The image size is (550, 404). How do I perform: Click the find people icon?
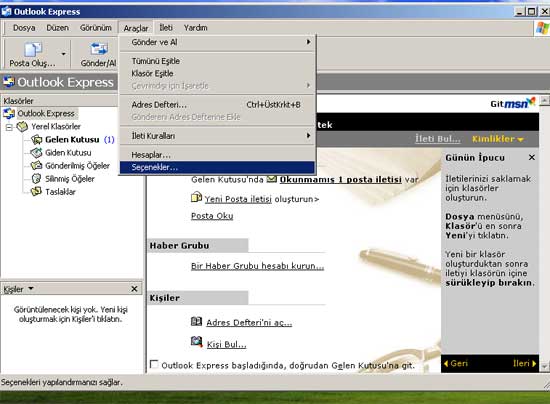(x=196, y=342)
